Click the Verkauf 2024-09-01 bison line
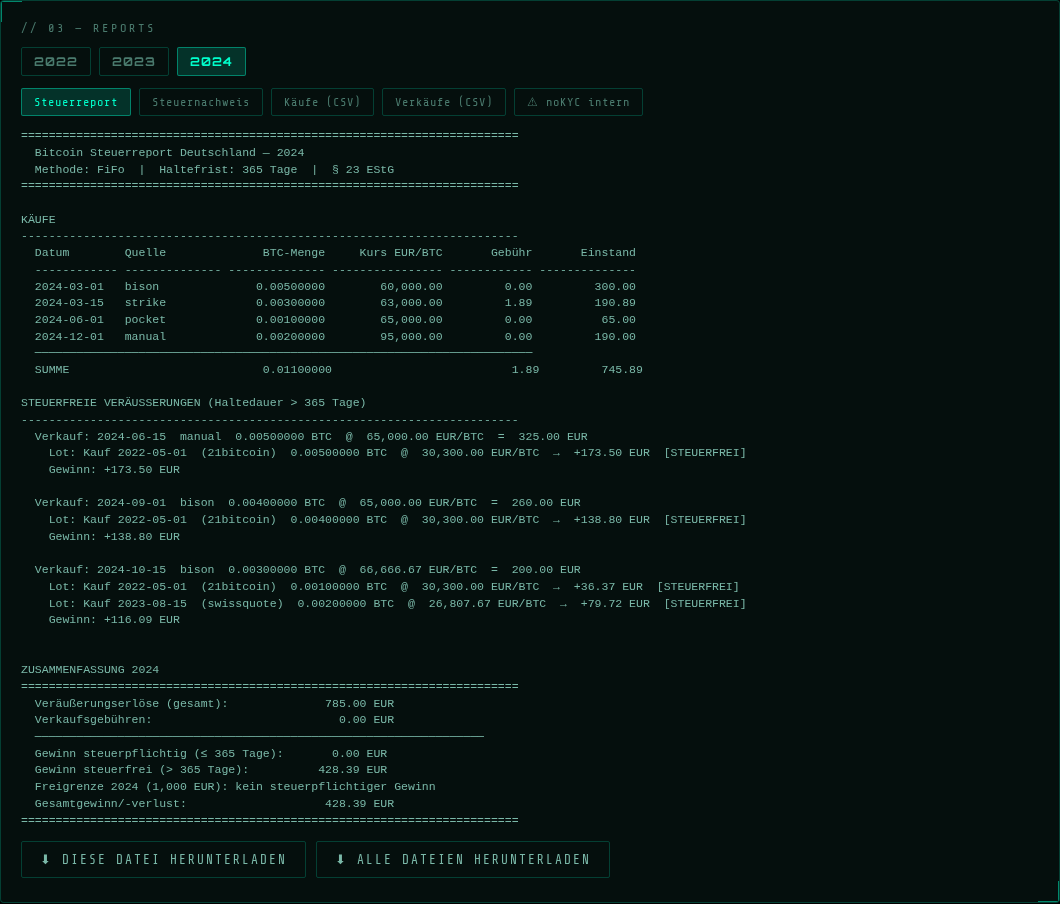 tap(308, 503)
